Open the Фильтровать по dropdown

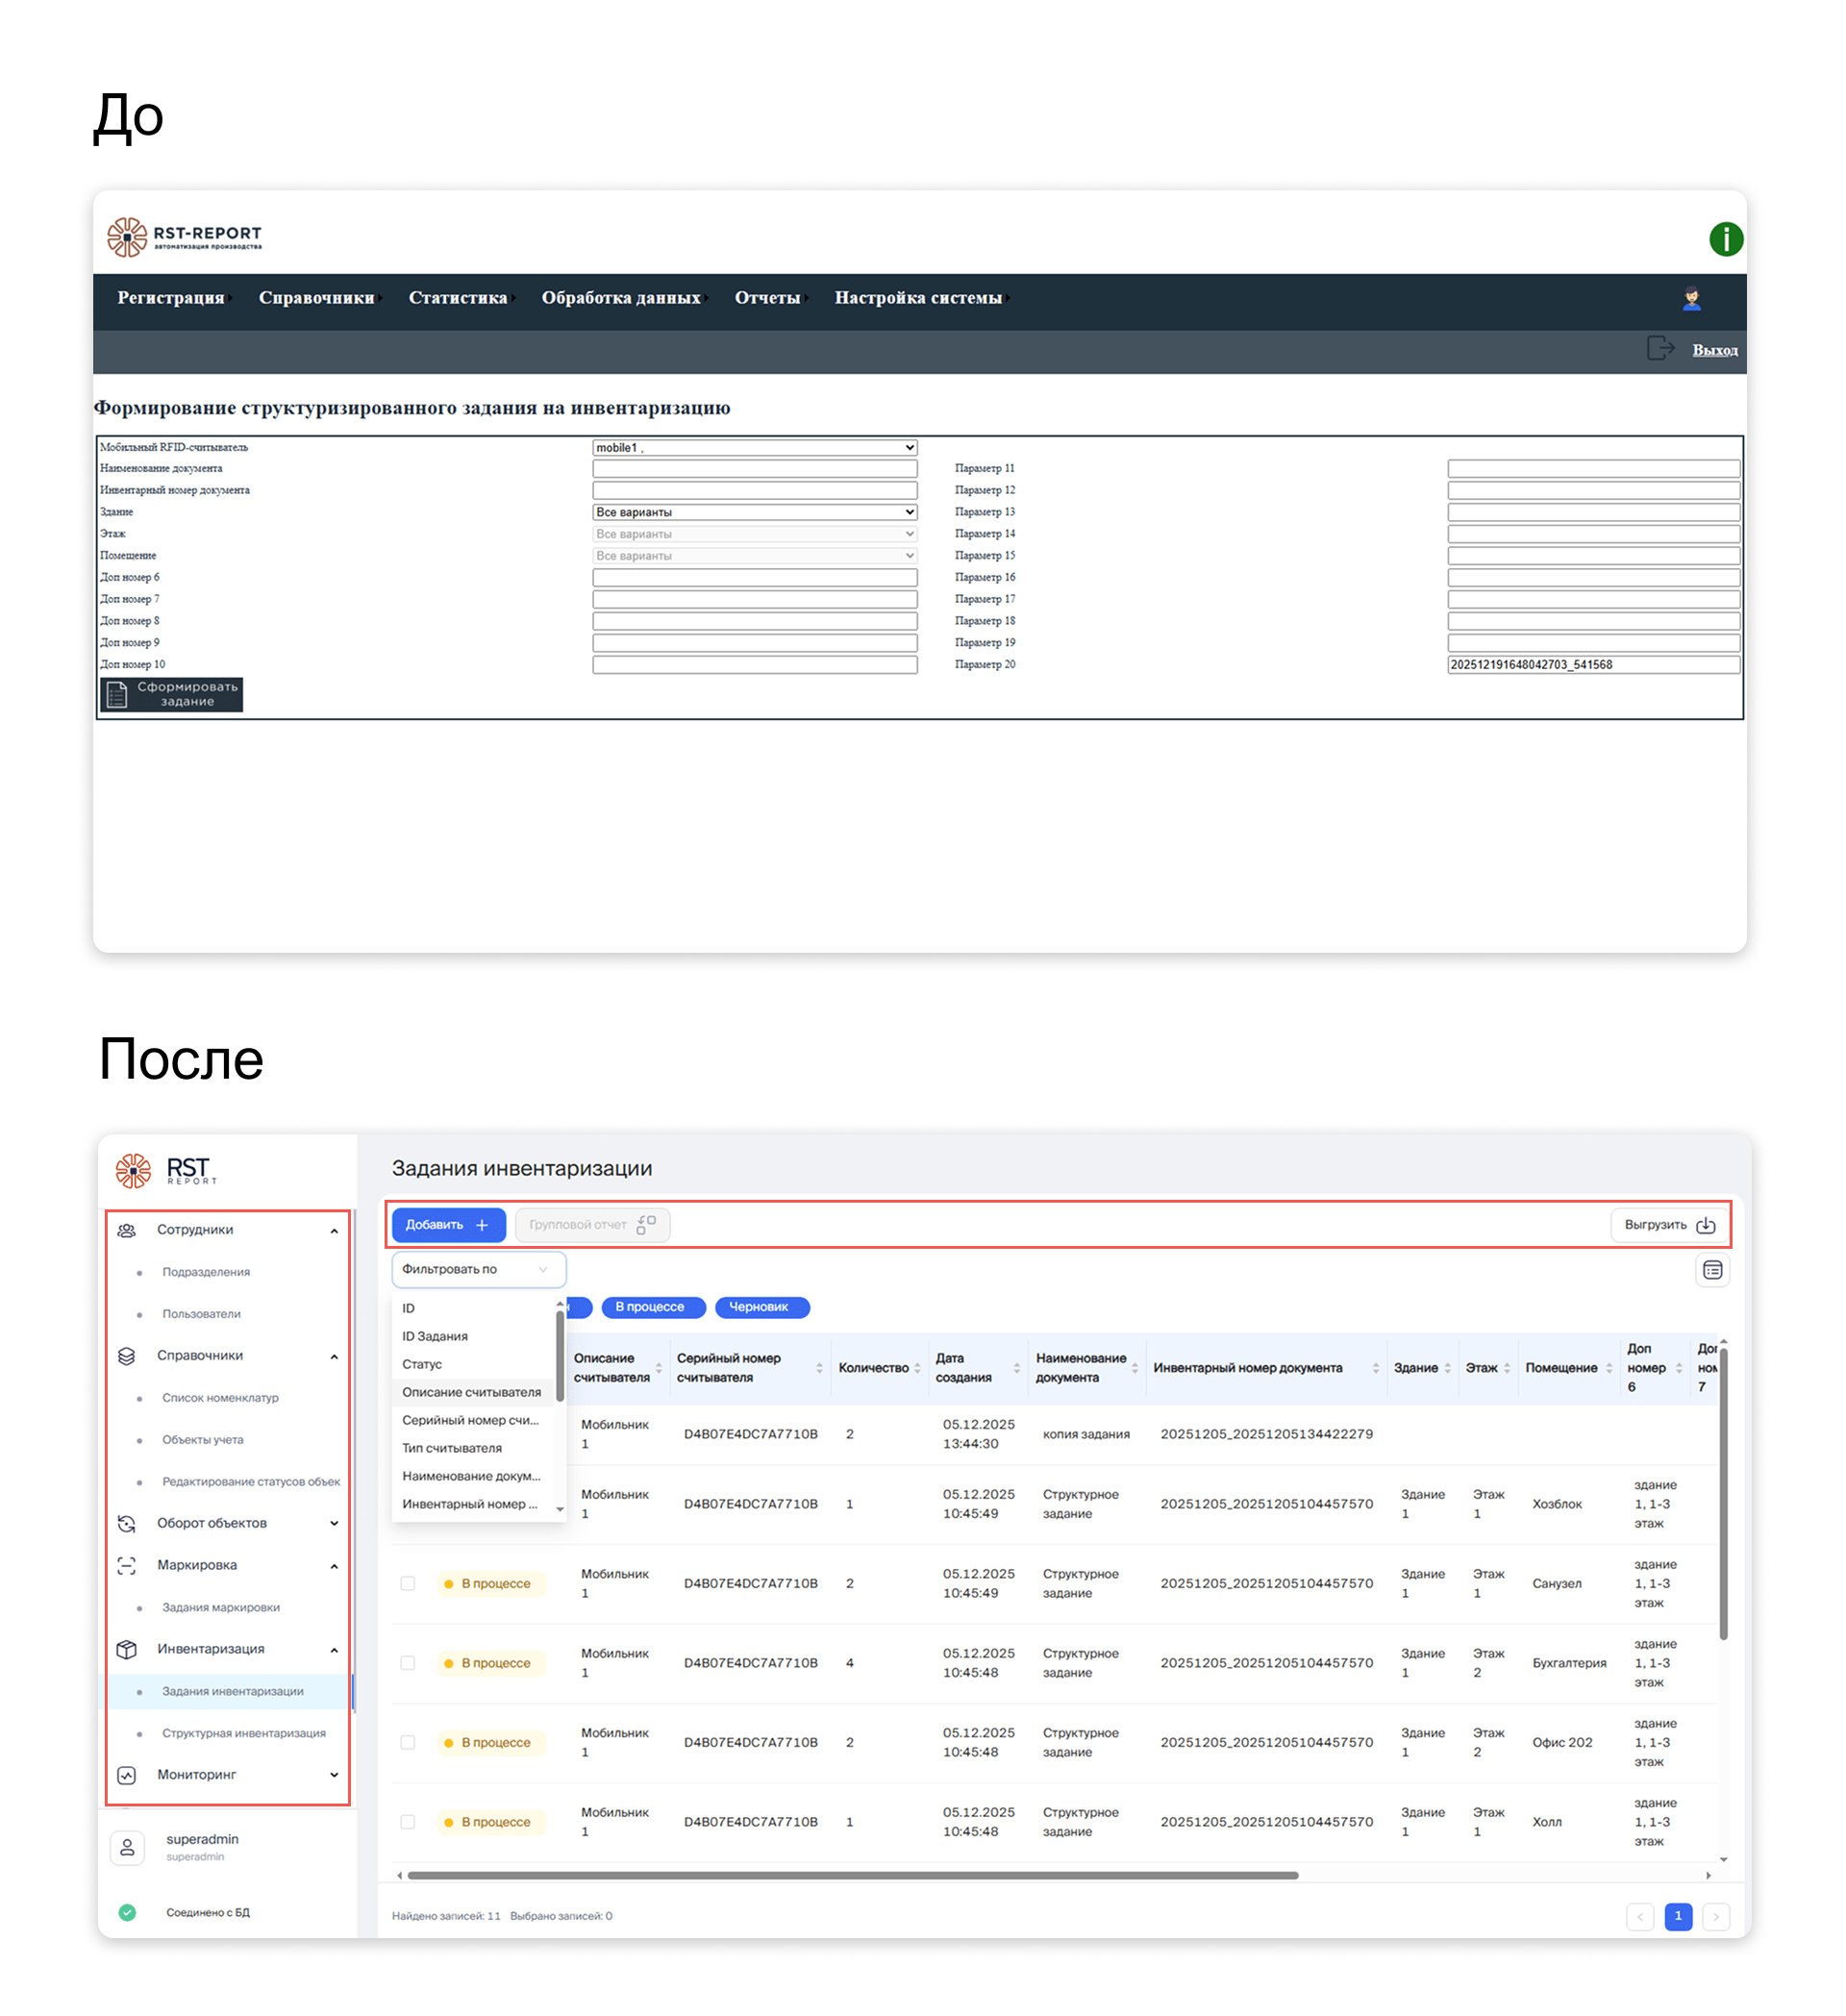(x=478, y=1269)
